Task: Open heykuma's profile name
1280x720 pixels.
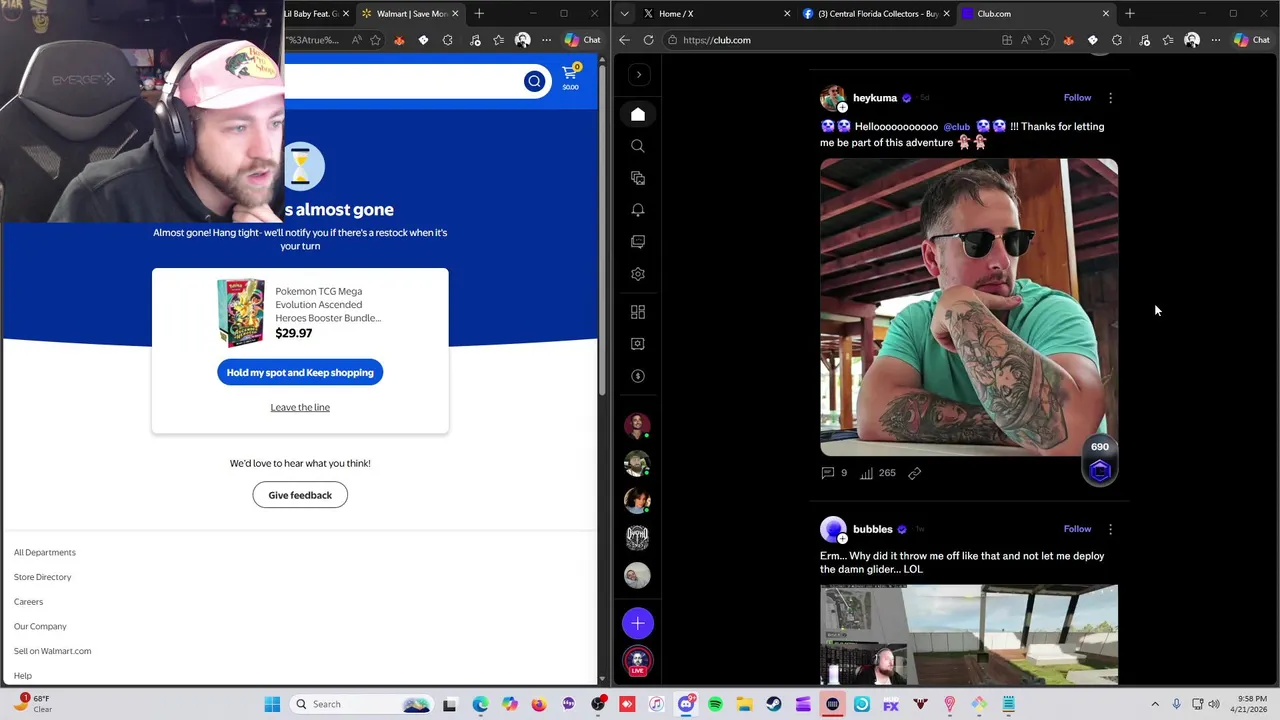Action: [875, 98]
